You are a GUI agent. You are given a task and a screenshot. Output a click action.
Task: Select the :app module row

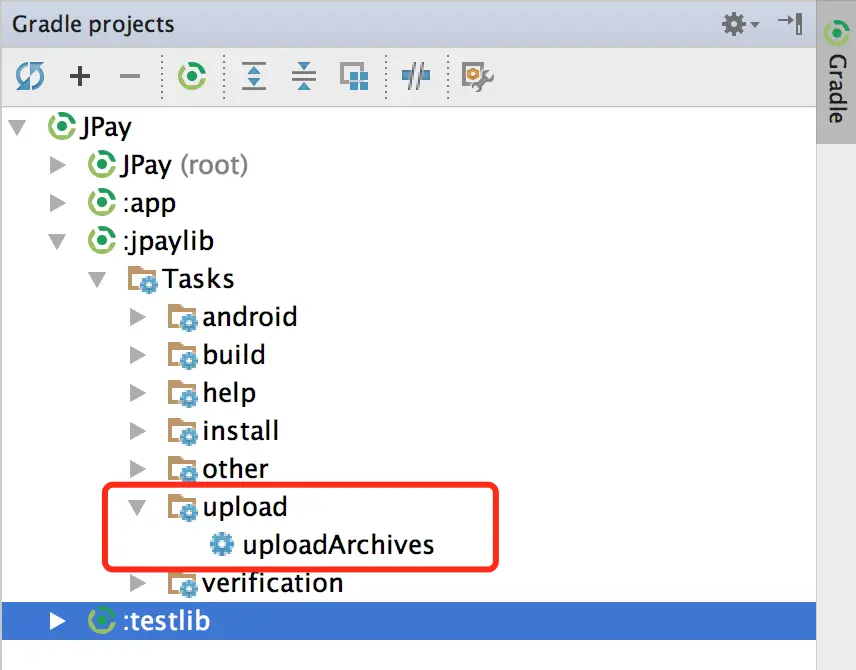click(409, 203)
